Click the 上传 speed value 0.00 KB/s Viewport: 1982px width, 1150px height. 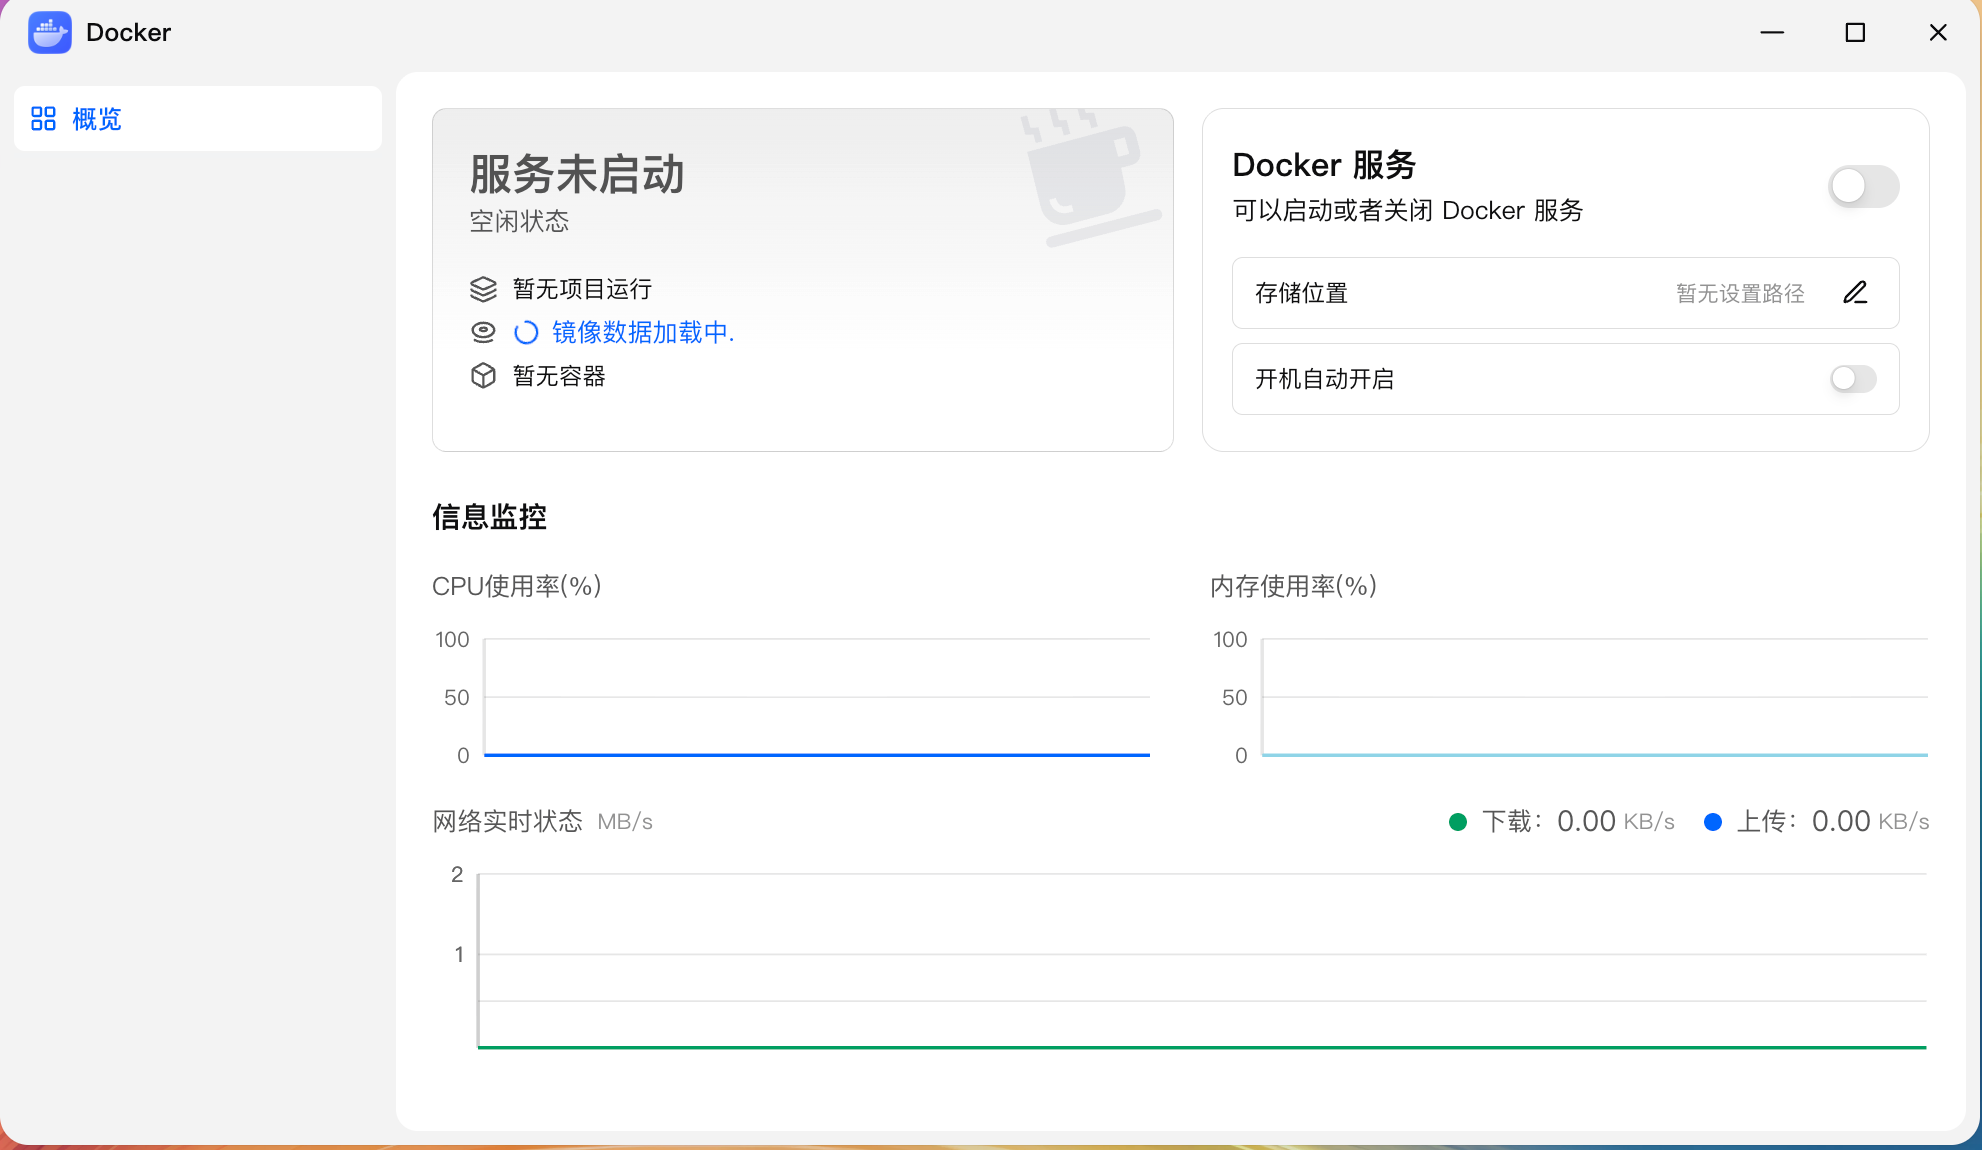click(1870, 822)
